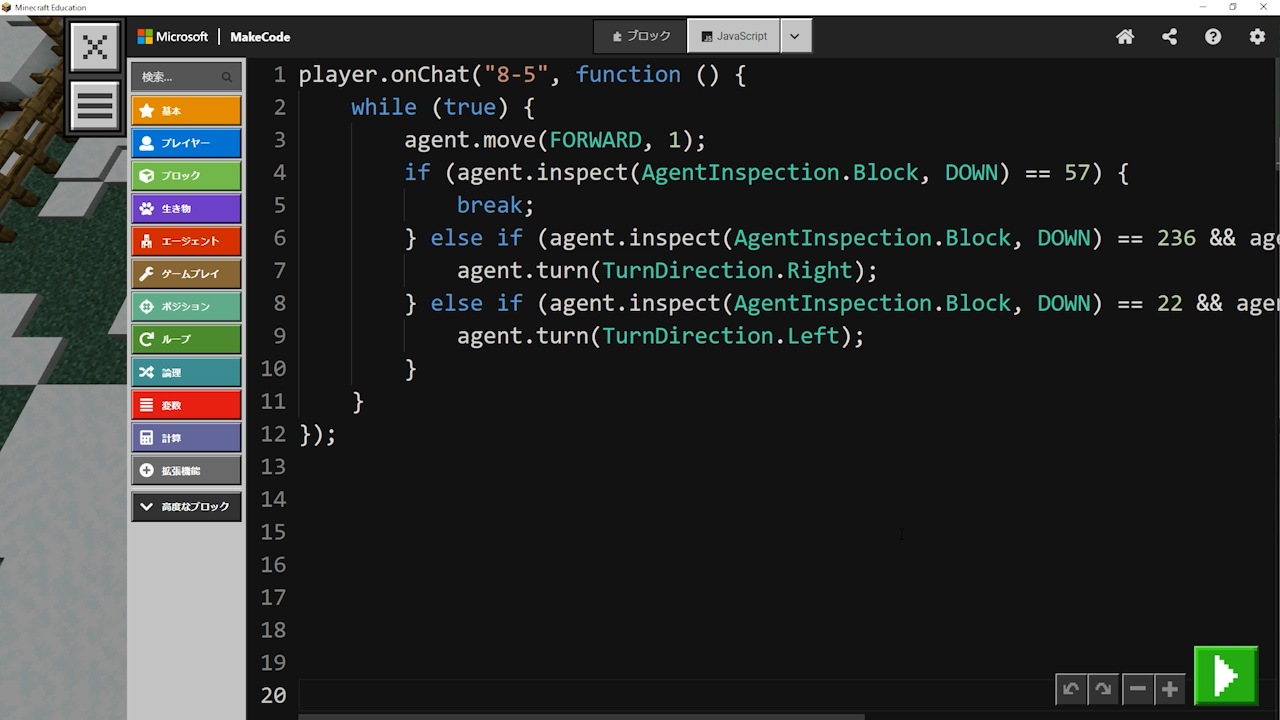This screenshot has height=720, width=1280.
Task: Close the code editor with X button
Action: click(x=95, y=47)
